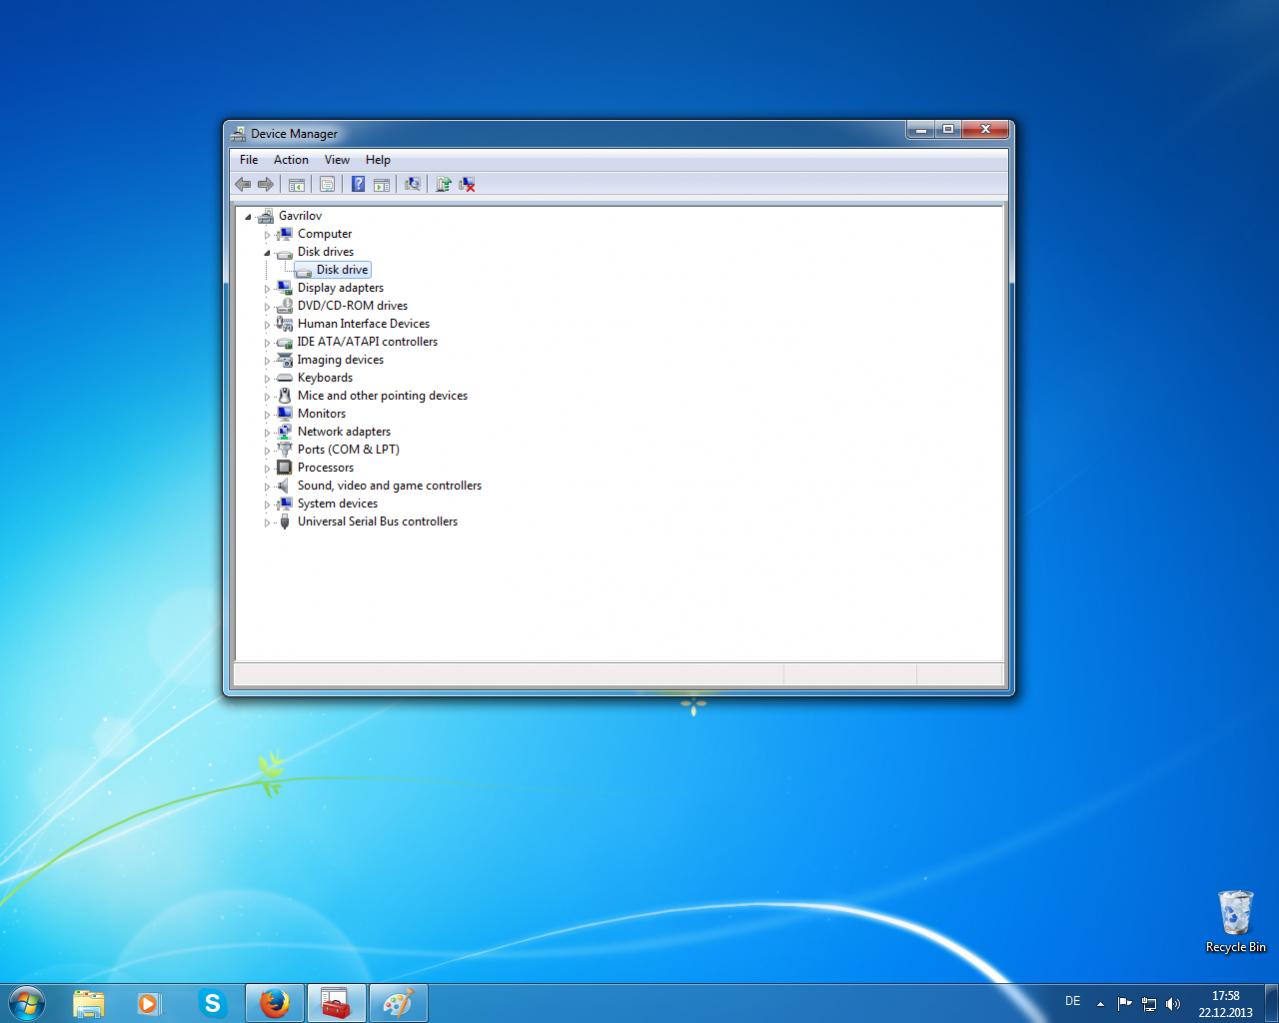1279x1023 pixels.
Task: Select the Computer tree label
Action: (x=324, y=234)
